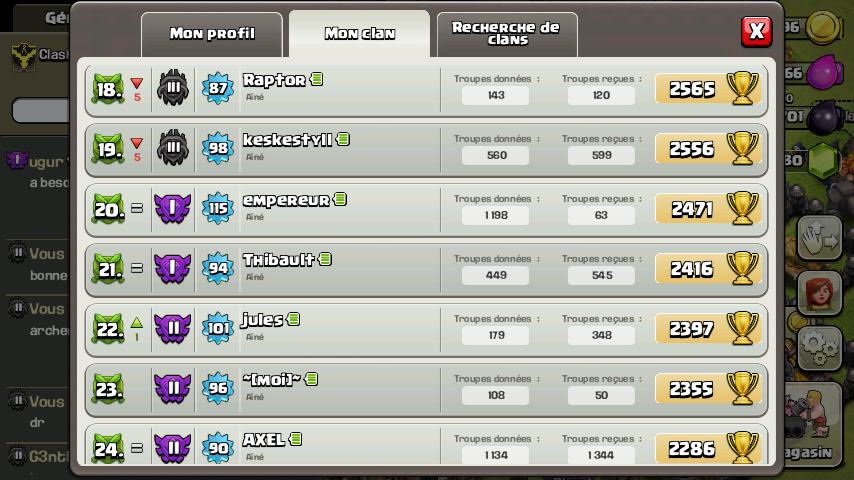Select the ~[Moi]~ member row
Viewport: 854px width, 480px height.
426,390
